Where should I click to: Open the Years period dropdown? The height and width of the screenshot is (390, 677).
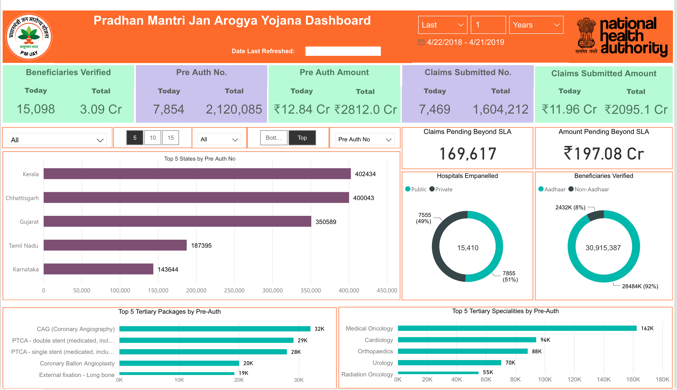click(536, 25)
